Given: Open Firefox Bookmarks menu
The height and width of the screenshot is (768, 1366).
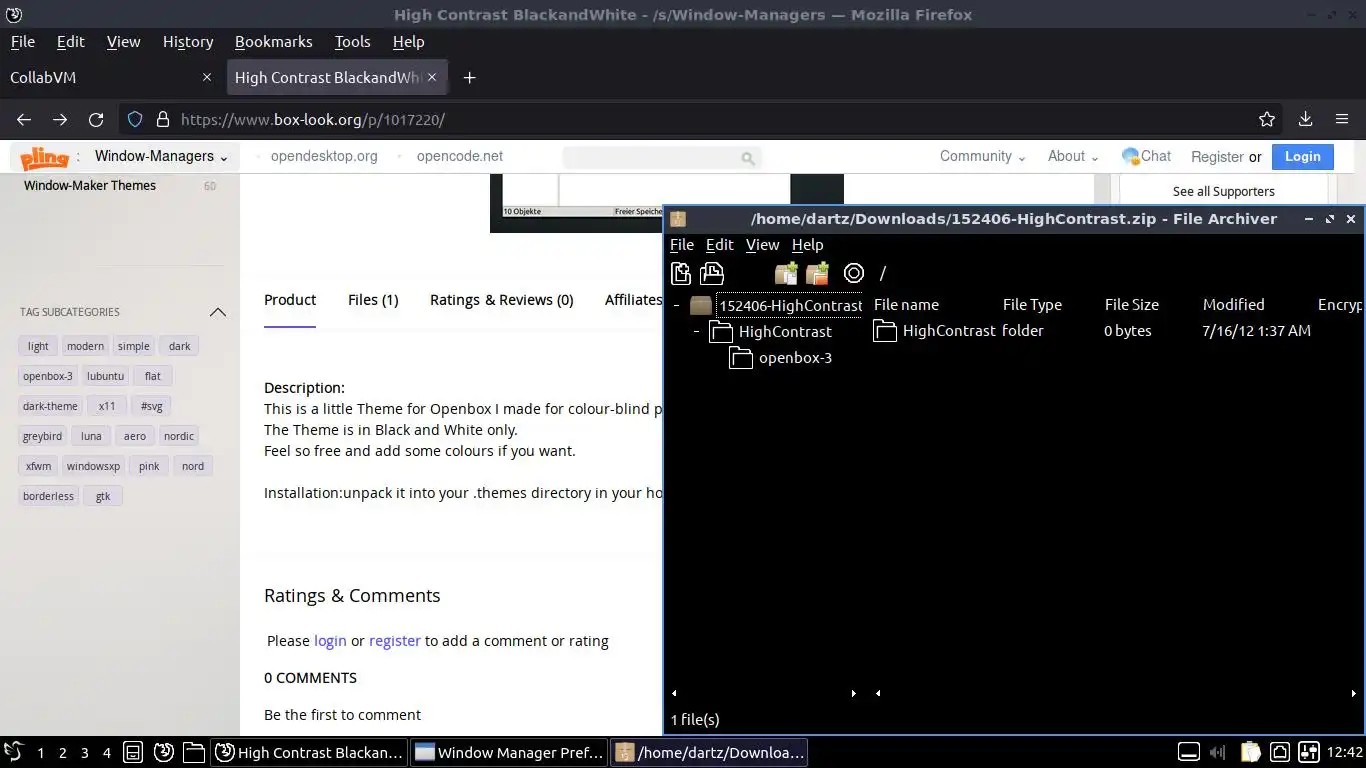Looking at the screenshot, I should [273, 41].
